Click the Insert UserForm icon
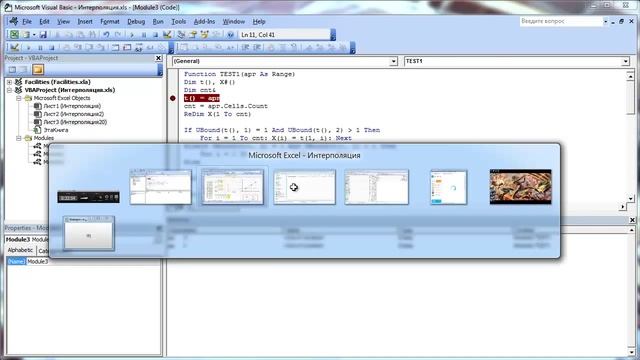Image resolution: width=640 pixels, height=360 pixels. coord(26,35)
